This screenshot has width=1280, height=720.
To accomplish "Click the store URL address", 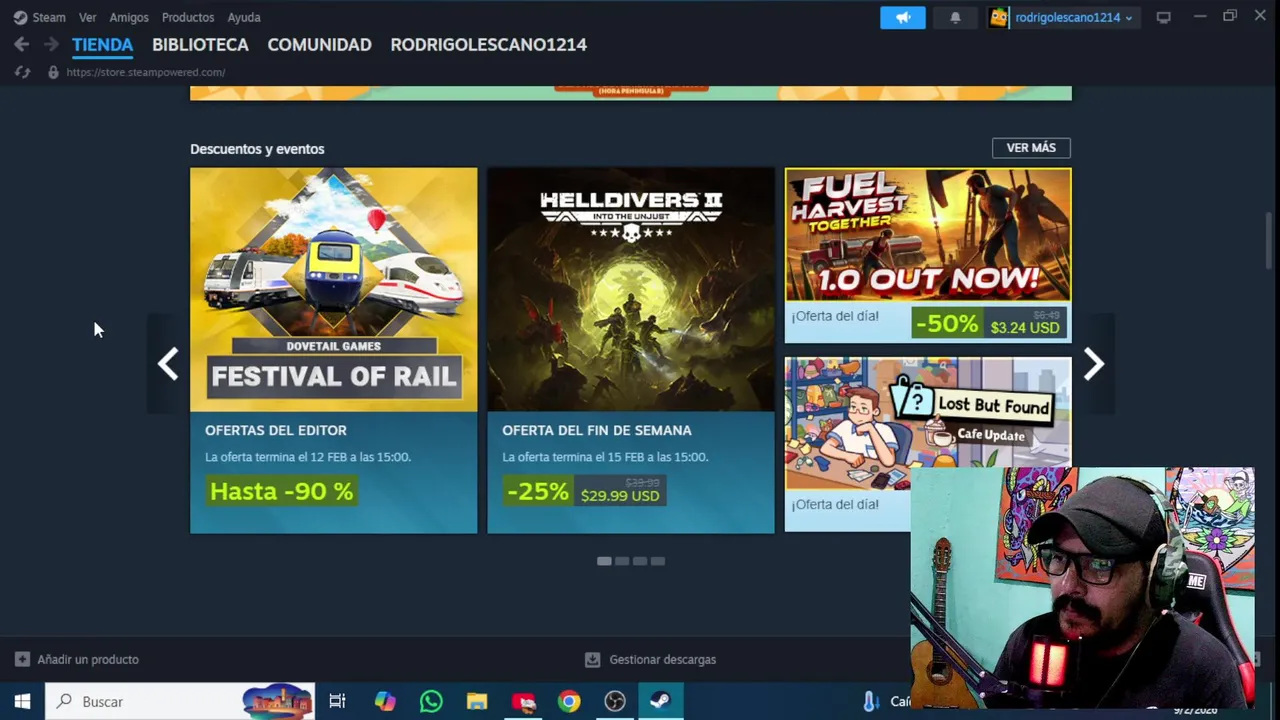I will (146, 72).
